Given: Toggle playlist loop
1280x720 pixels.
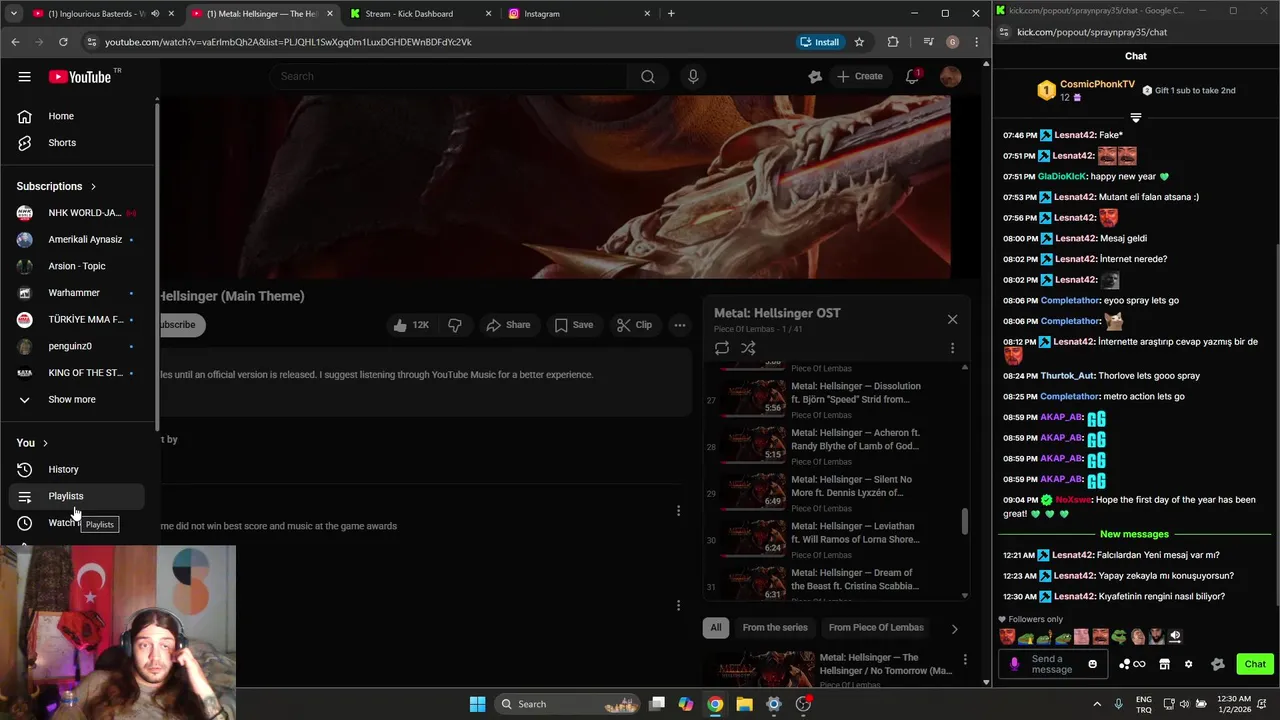Looking at the screenshot, I should [721, 348].
